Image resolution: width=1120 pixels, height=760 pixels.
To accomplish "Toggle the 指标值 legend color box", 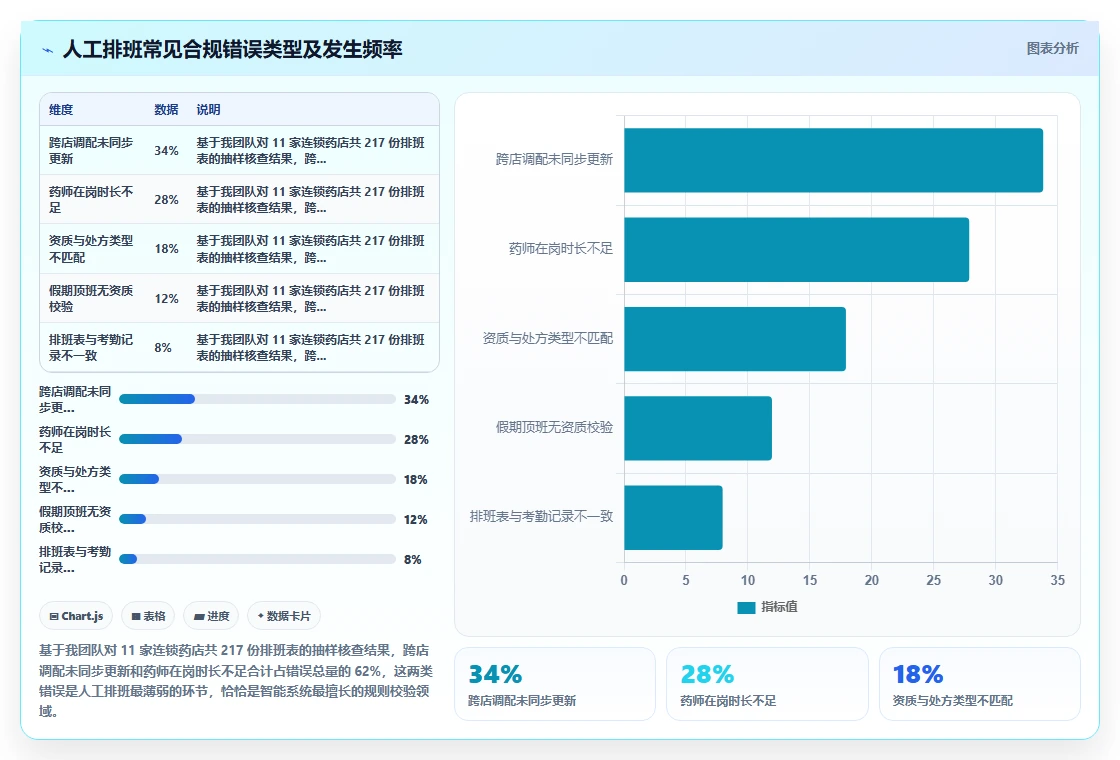I will [746, 607].
